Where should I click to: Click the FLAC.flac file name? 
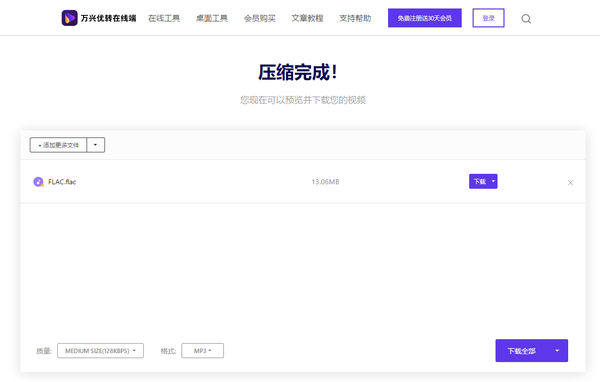click(62, 182)
